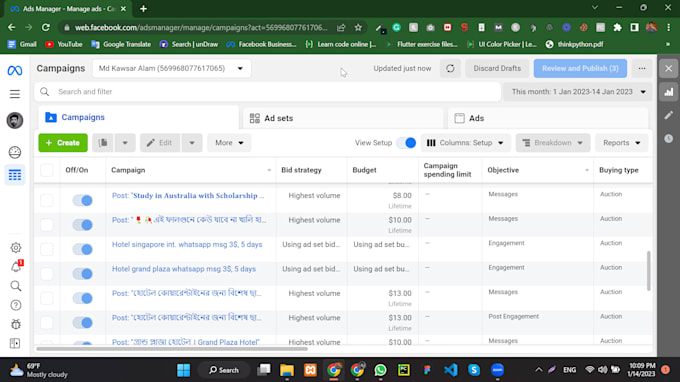Open the YouTube bookmark
The image size is (680, 382).
coord(64,44)
